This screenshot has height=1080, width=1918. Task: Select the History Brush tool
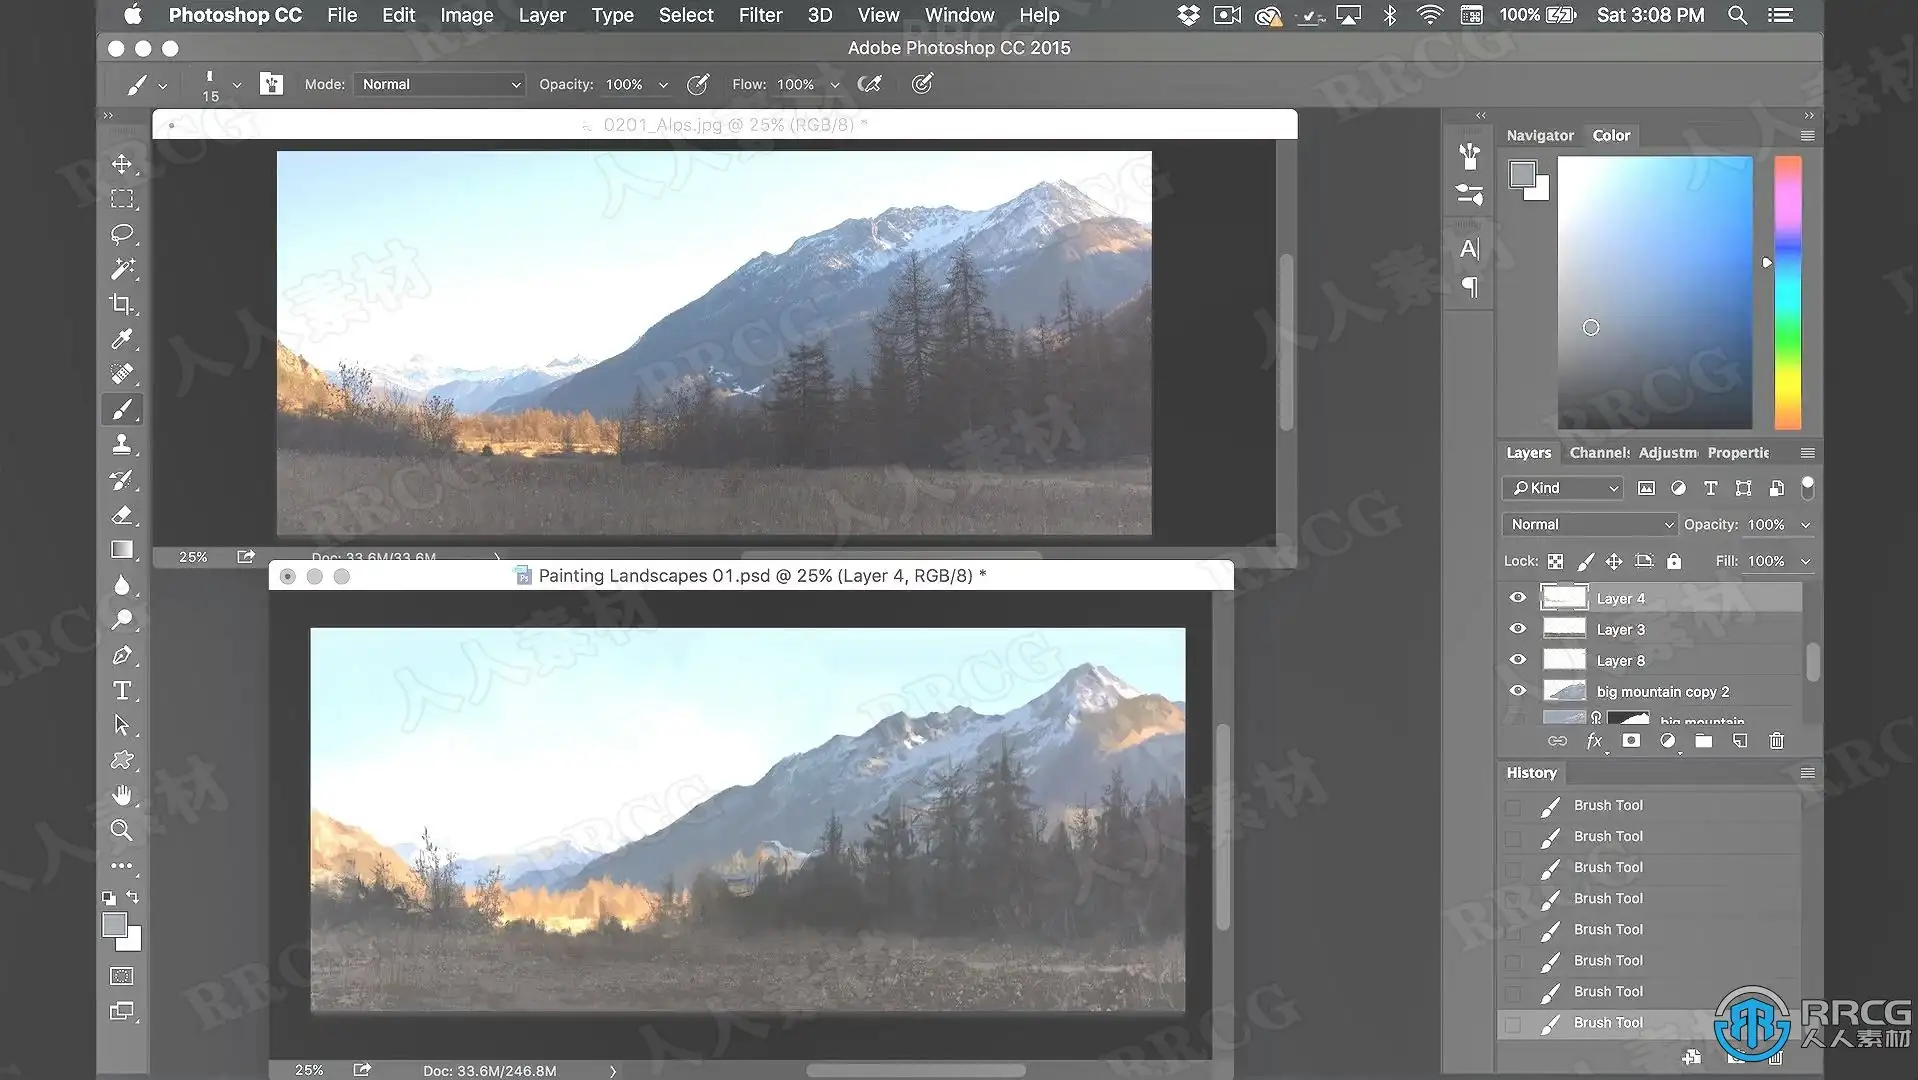122,480
